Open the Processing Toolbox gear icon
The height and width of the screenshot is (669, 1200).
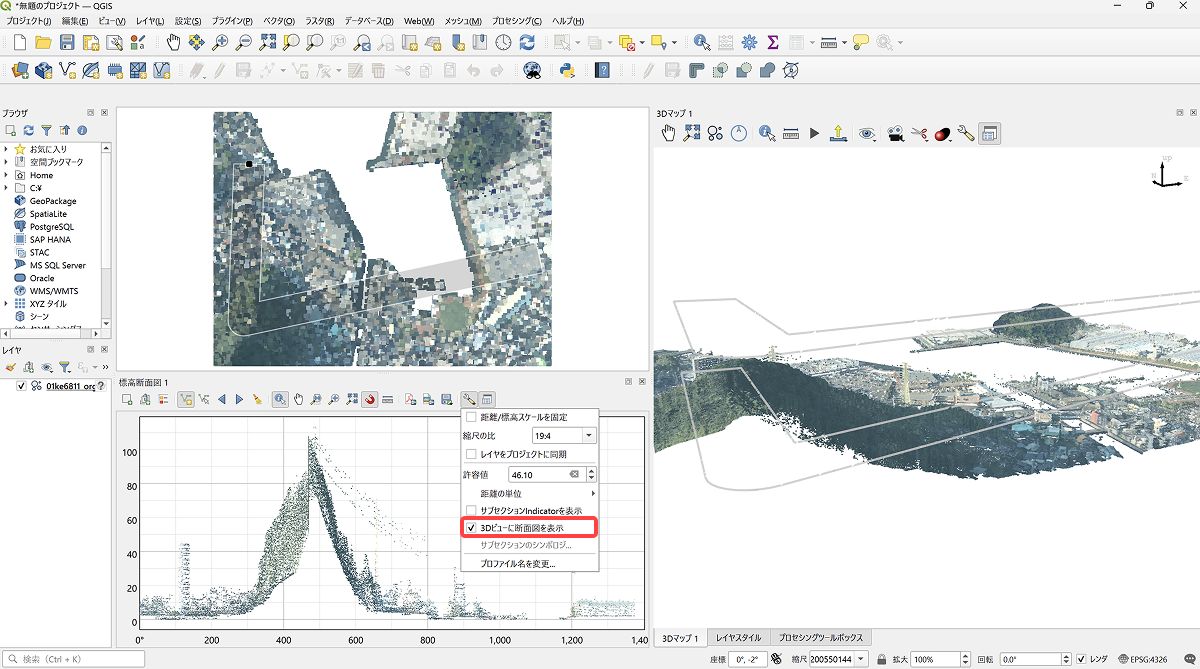[x=749, y=42]
